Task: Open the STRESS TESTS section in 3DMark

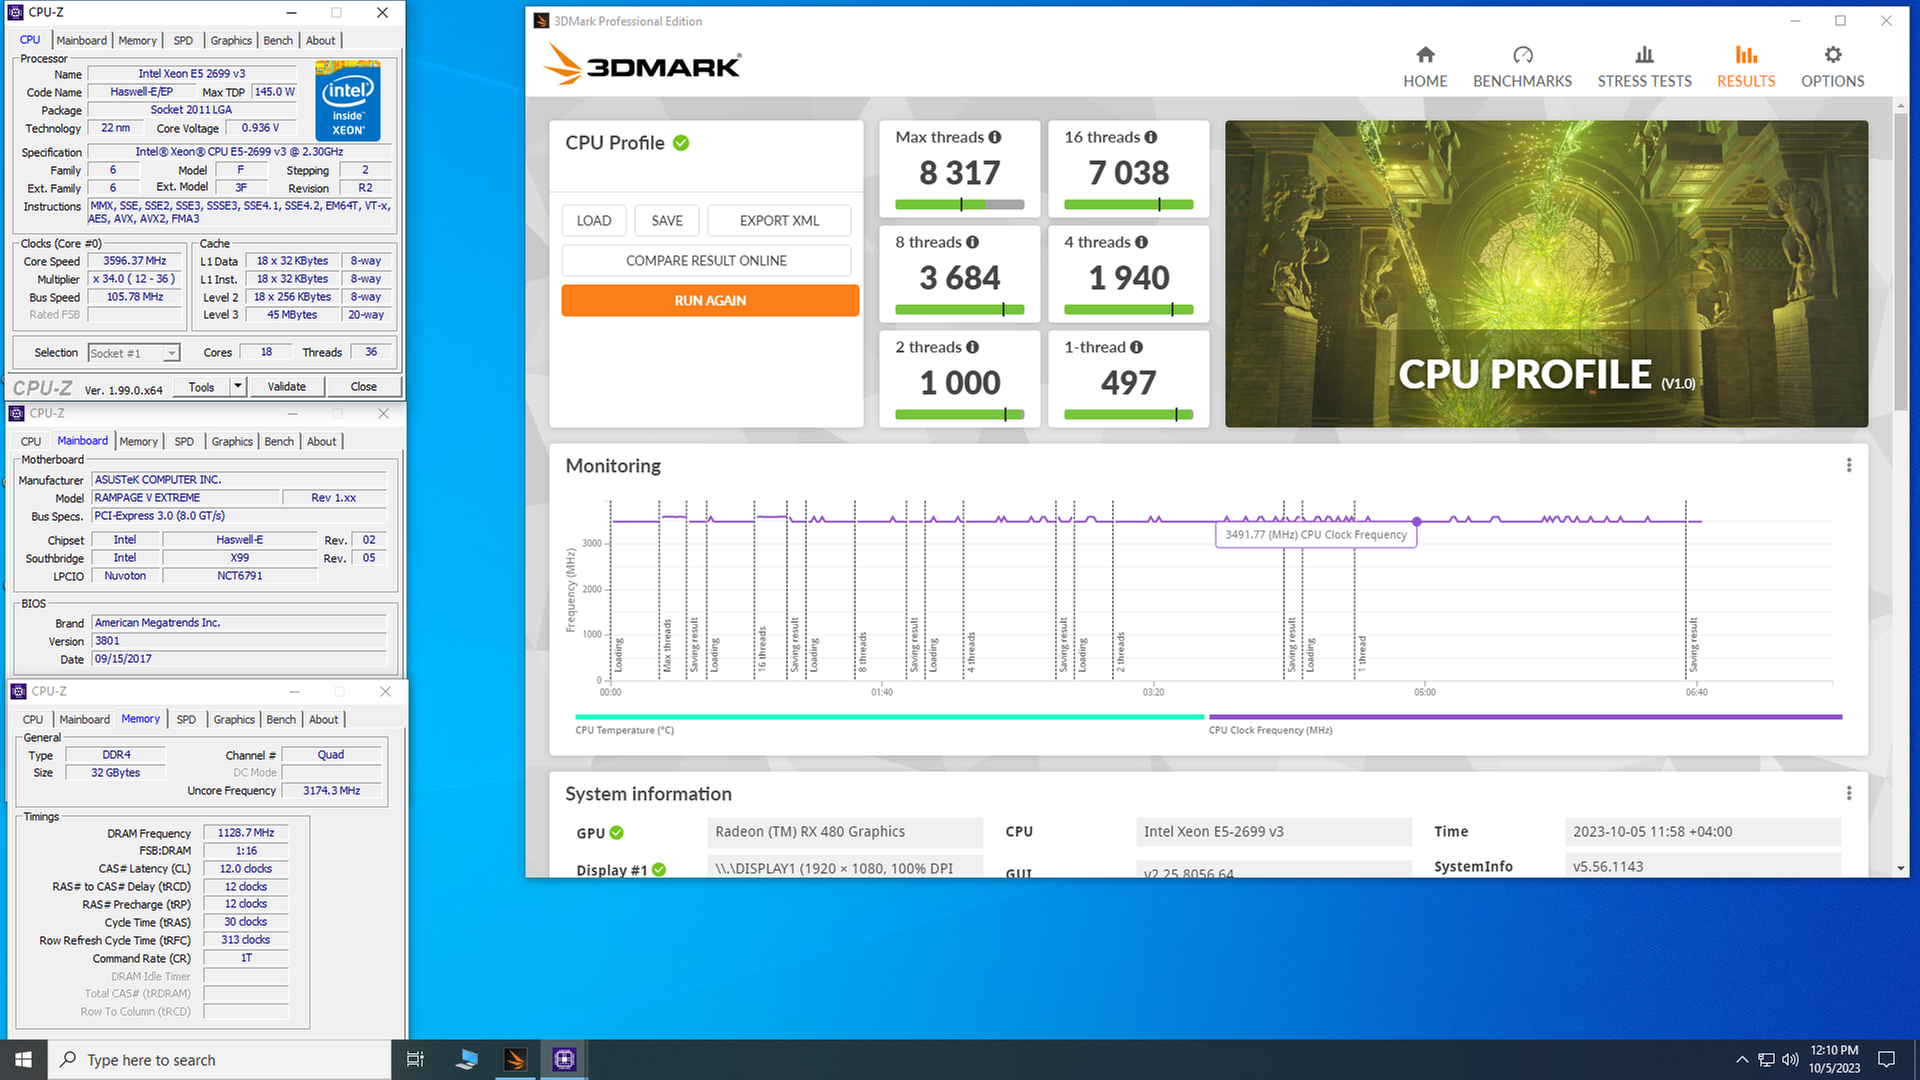Action: point(1644,67)
